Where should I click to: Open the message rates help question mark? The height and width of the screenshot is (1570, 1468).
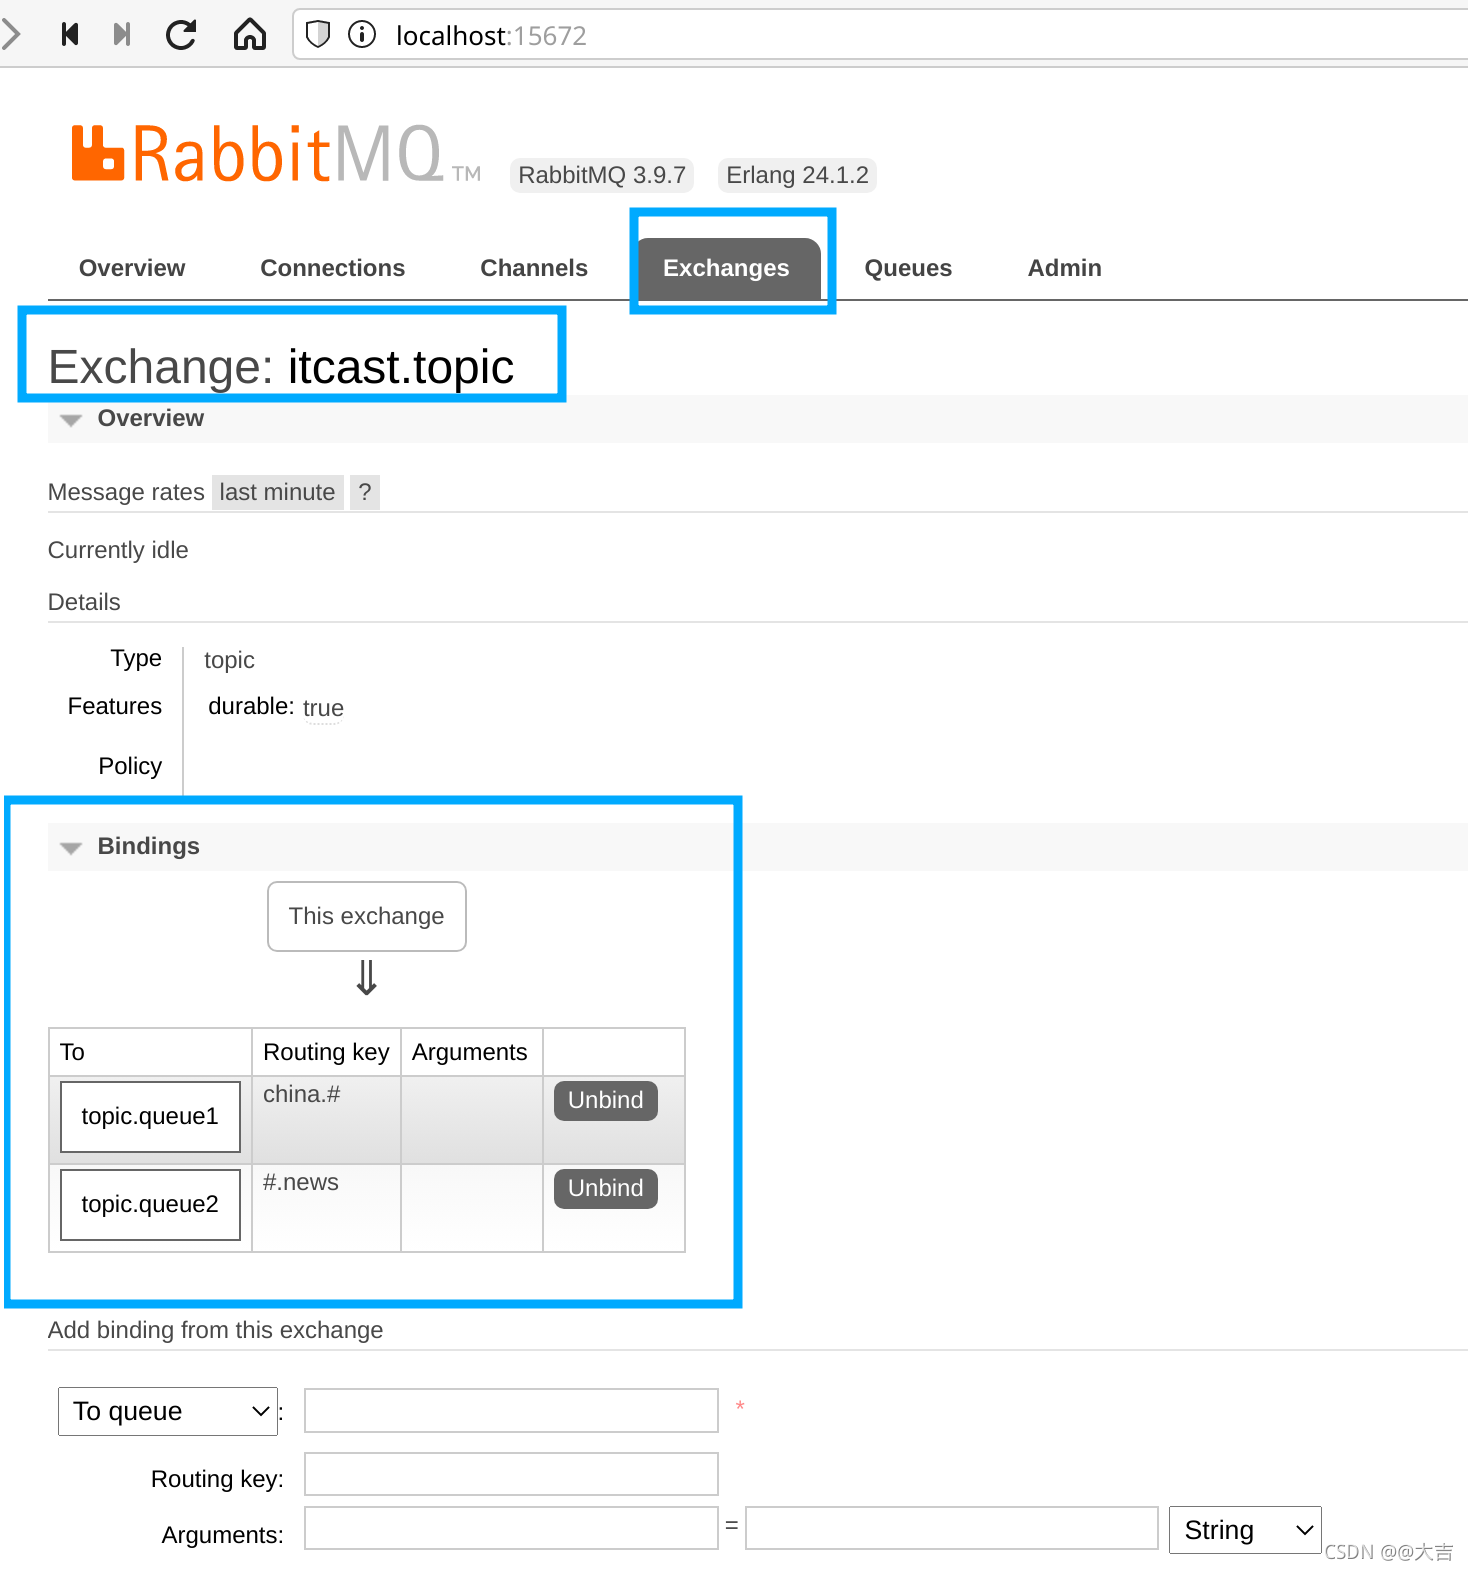365,492
